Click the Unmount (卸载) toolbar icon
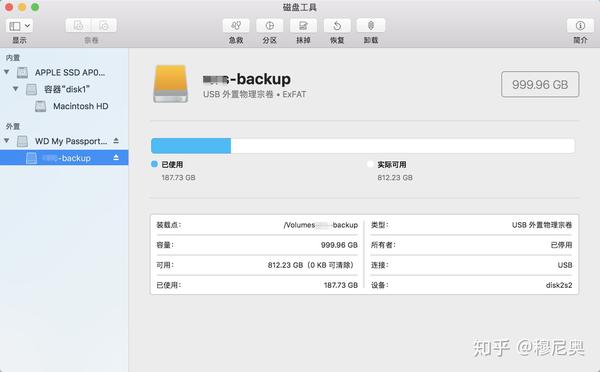Screen dimensions: 600x372 click(371, 26)
